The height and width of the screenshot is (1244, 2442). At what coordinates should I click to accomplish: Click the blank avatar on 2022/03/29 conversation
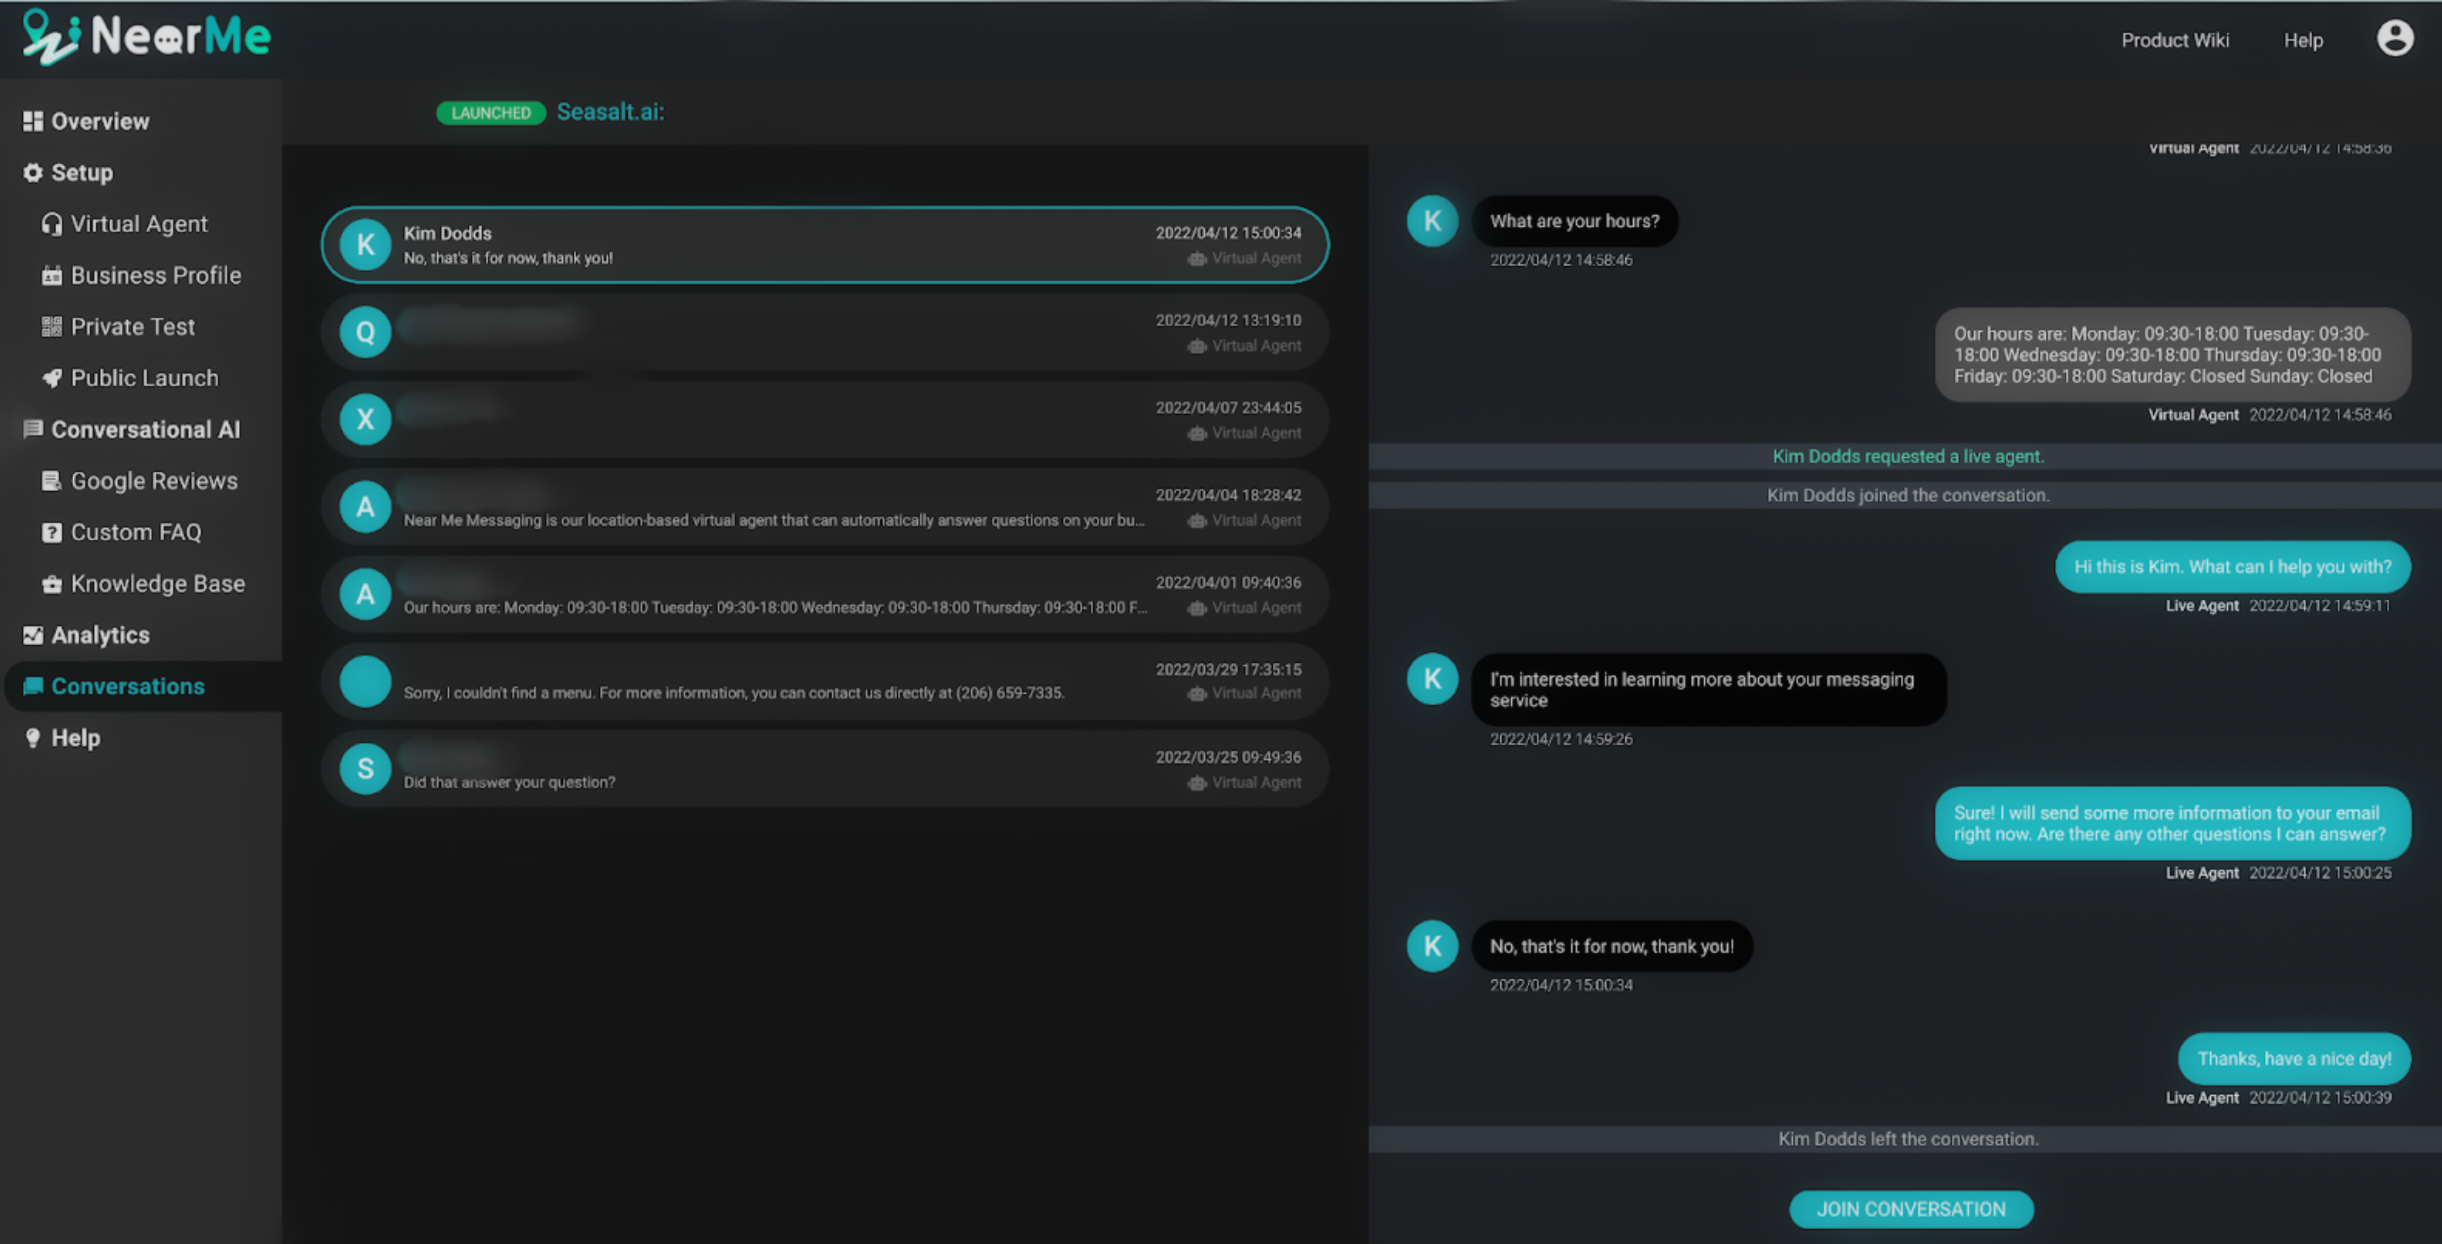(365, 681)
